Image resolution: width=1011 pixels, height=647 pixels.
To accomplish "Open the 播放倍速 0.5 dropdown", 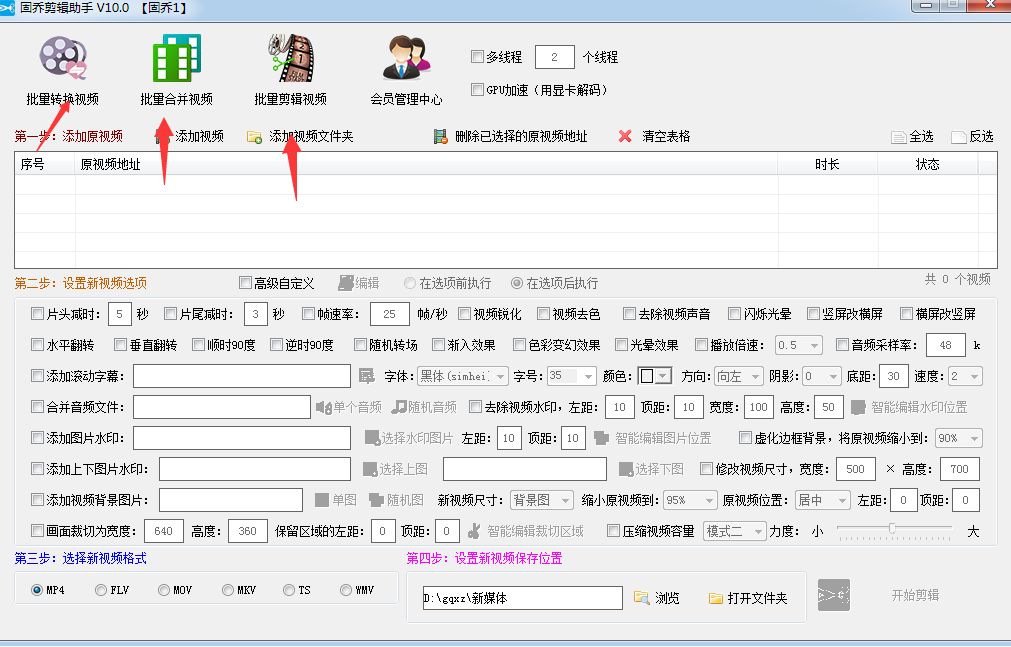I will 799,345.
